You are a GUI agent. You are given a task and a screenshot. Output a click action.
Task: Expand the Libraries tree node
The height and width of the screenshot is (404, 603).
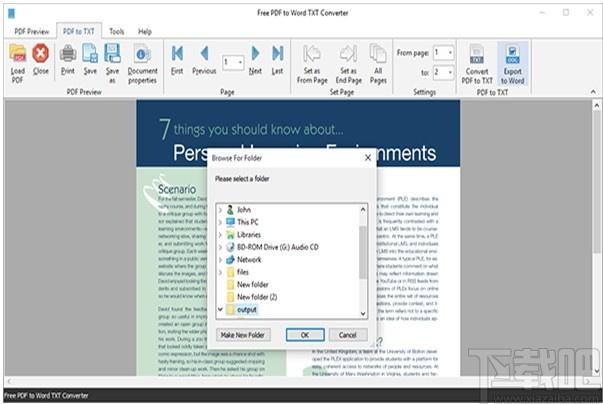click(220, 235)
